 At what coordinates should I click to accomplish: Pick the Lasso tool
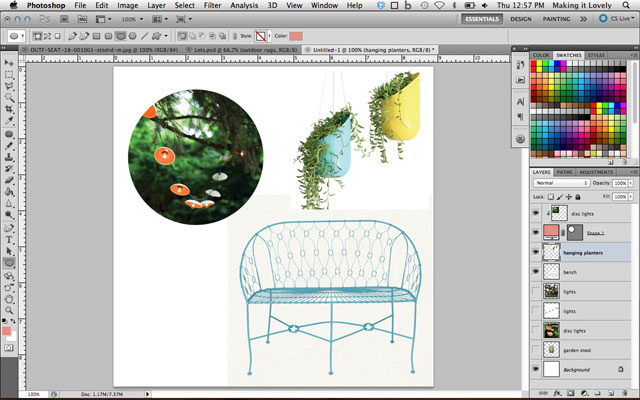click(9, 88)
